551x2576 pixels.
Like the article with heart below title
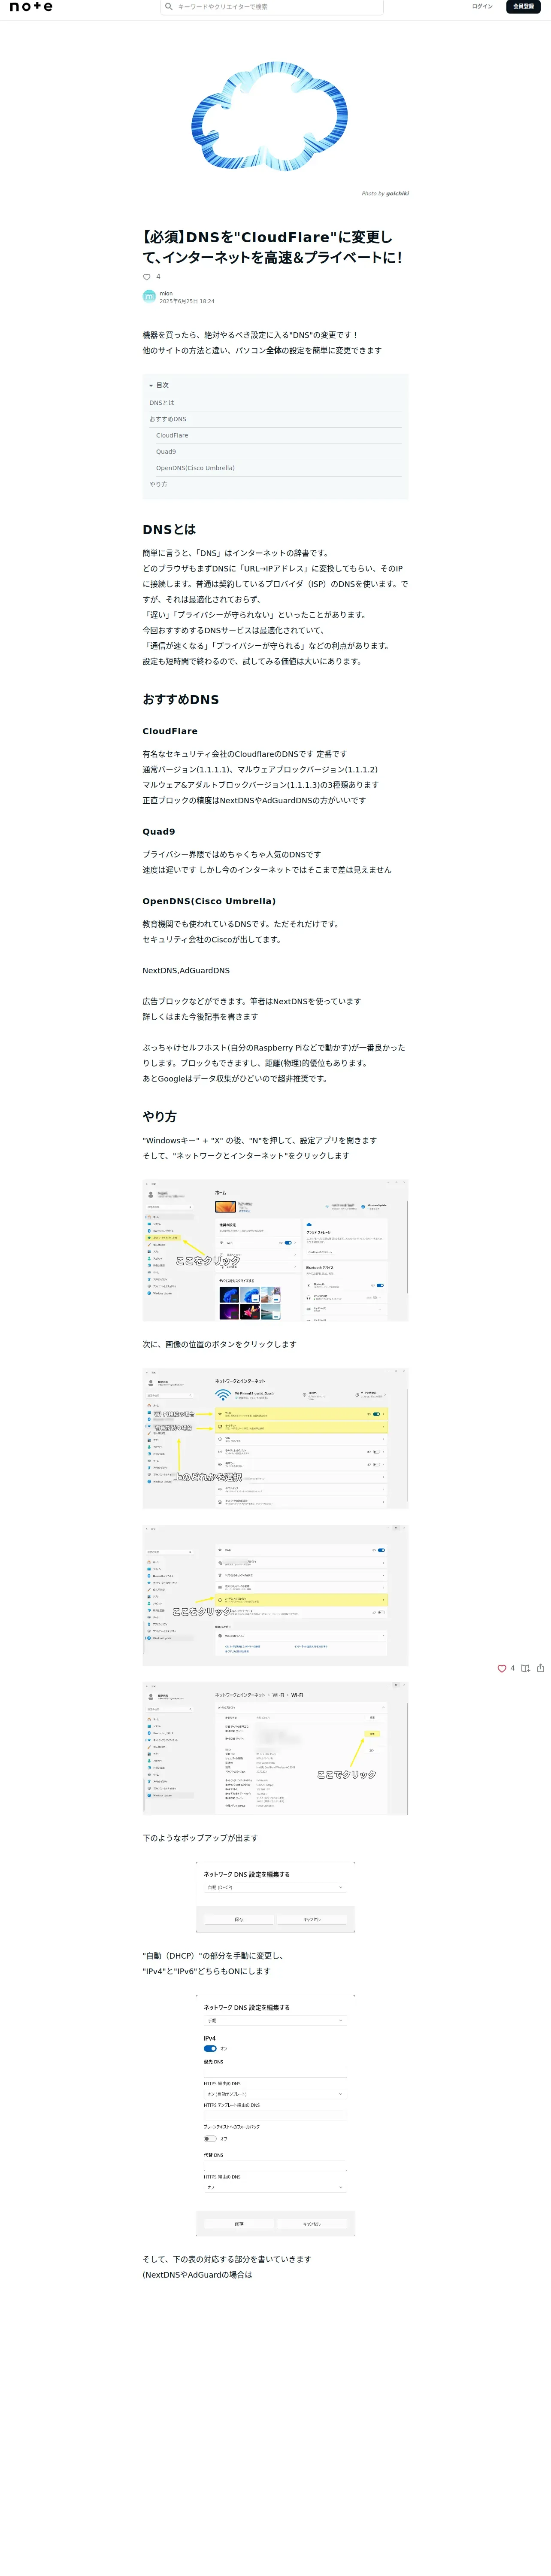point(147,277)
